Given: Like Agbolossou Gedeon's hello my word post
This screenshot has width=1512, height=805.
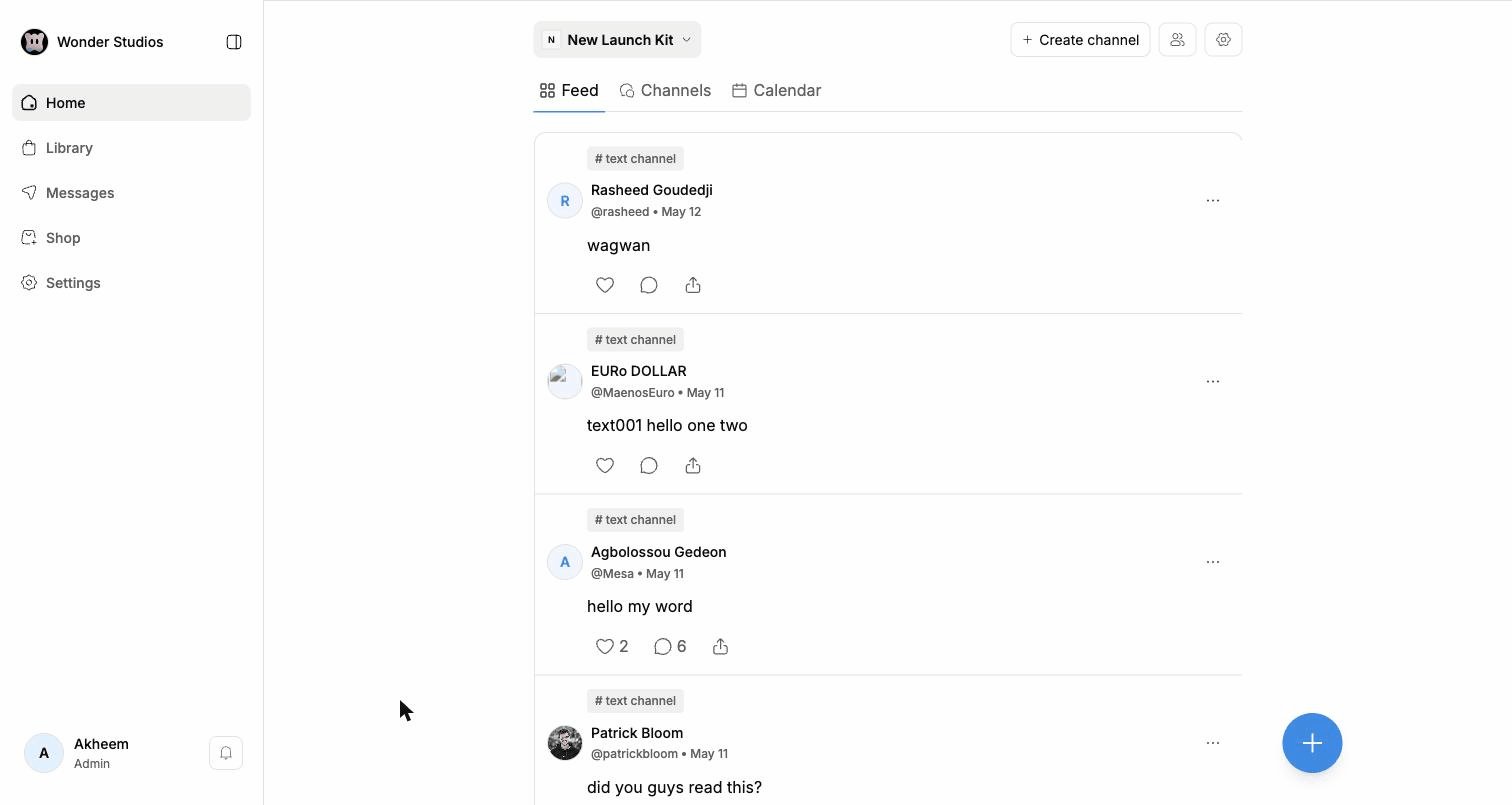Looking at the screenshot, I should (605, 647).
